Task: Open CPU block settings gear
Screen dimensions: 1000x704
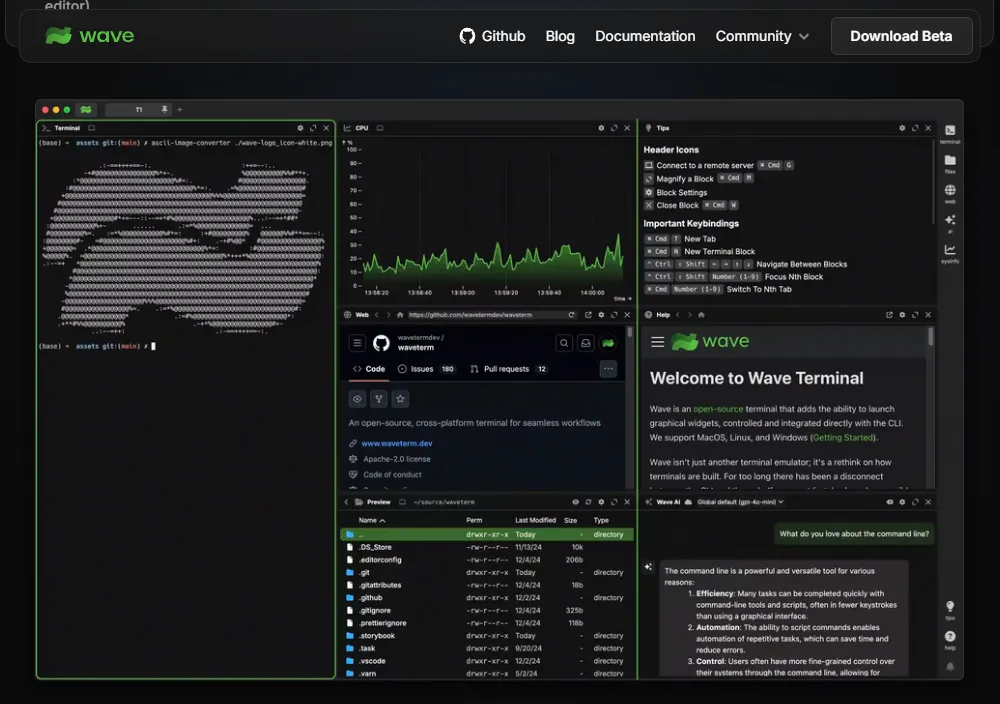Action: (601, 128)
